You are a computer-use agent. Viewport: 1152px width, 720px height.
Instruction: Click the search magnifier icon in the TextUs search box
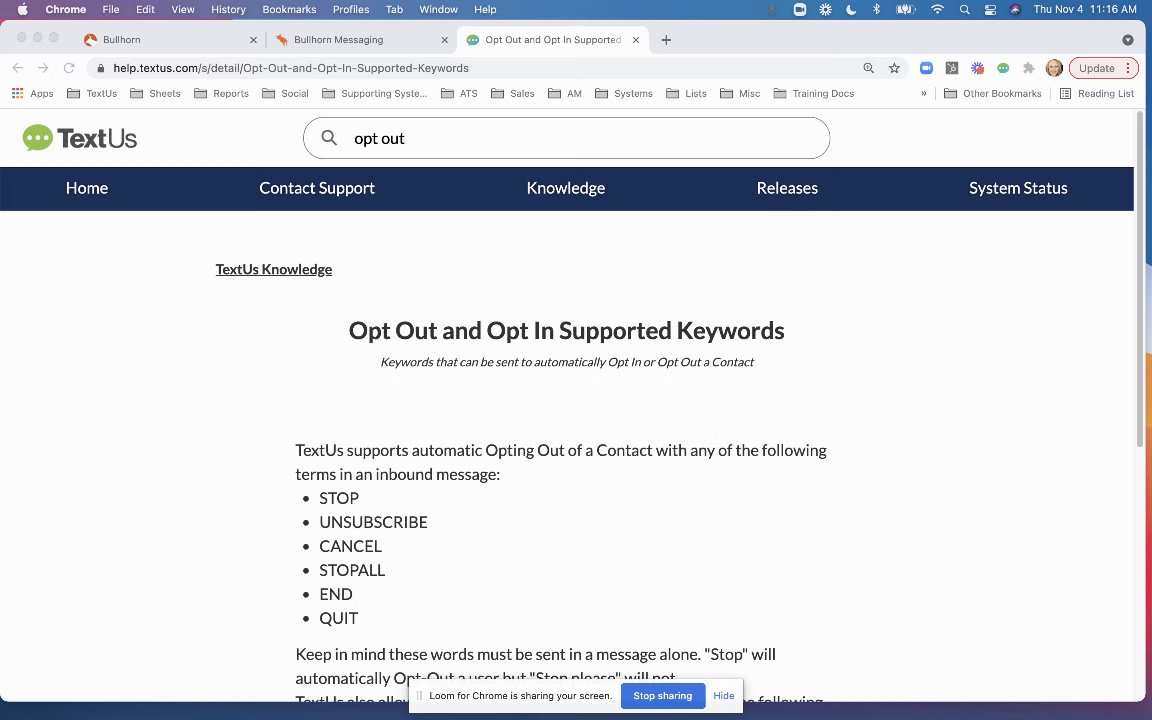click(329, 137)
